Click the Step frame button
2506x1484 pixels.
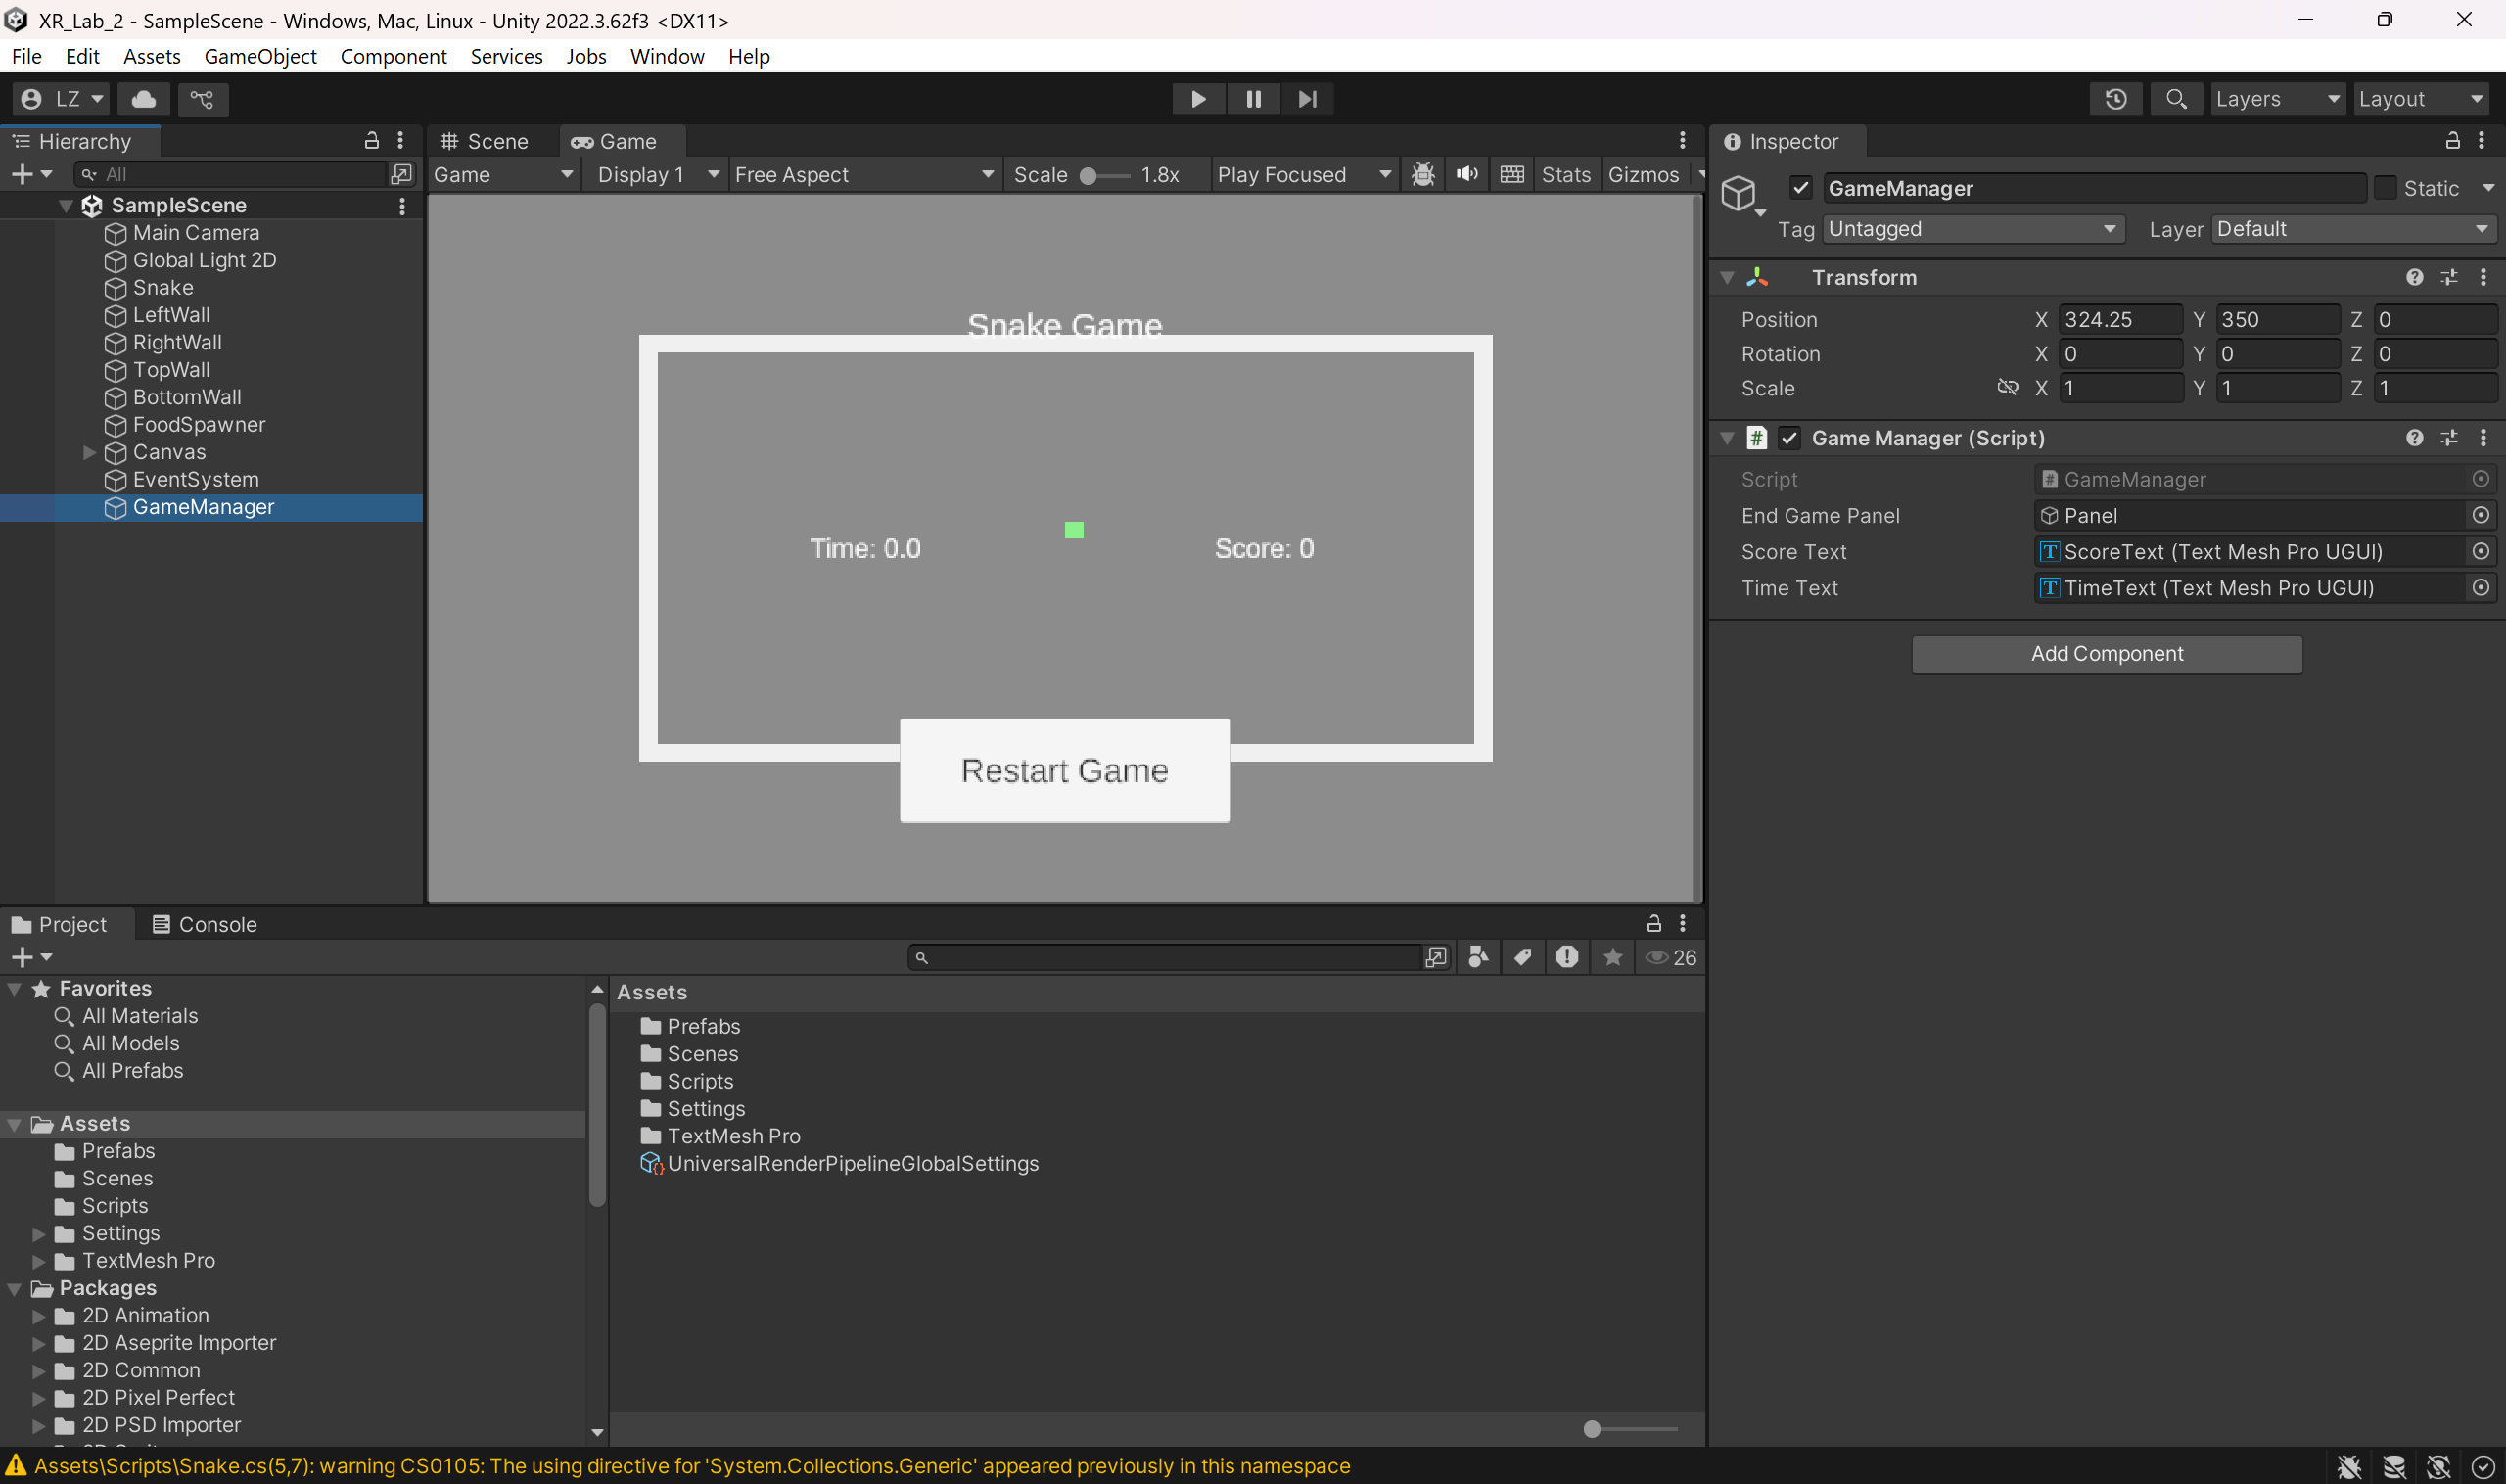coord(1306,99)
